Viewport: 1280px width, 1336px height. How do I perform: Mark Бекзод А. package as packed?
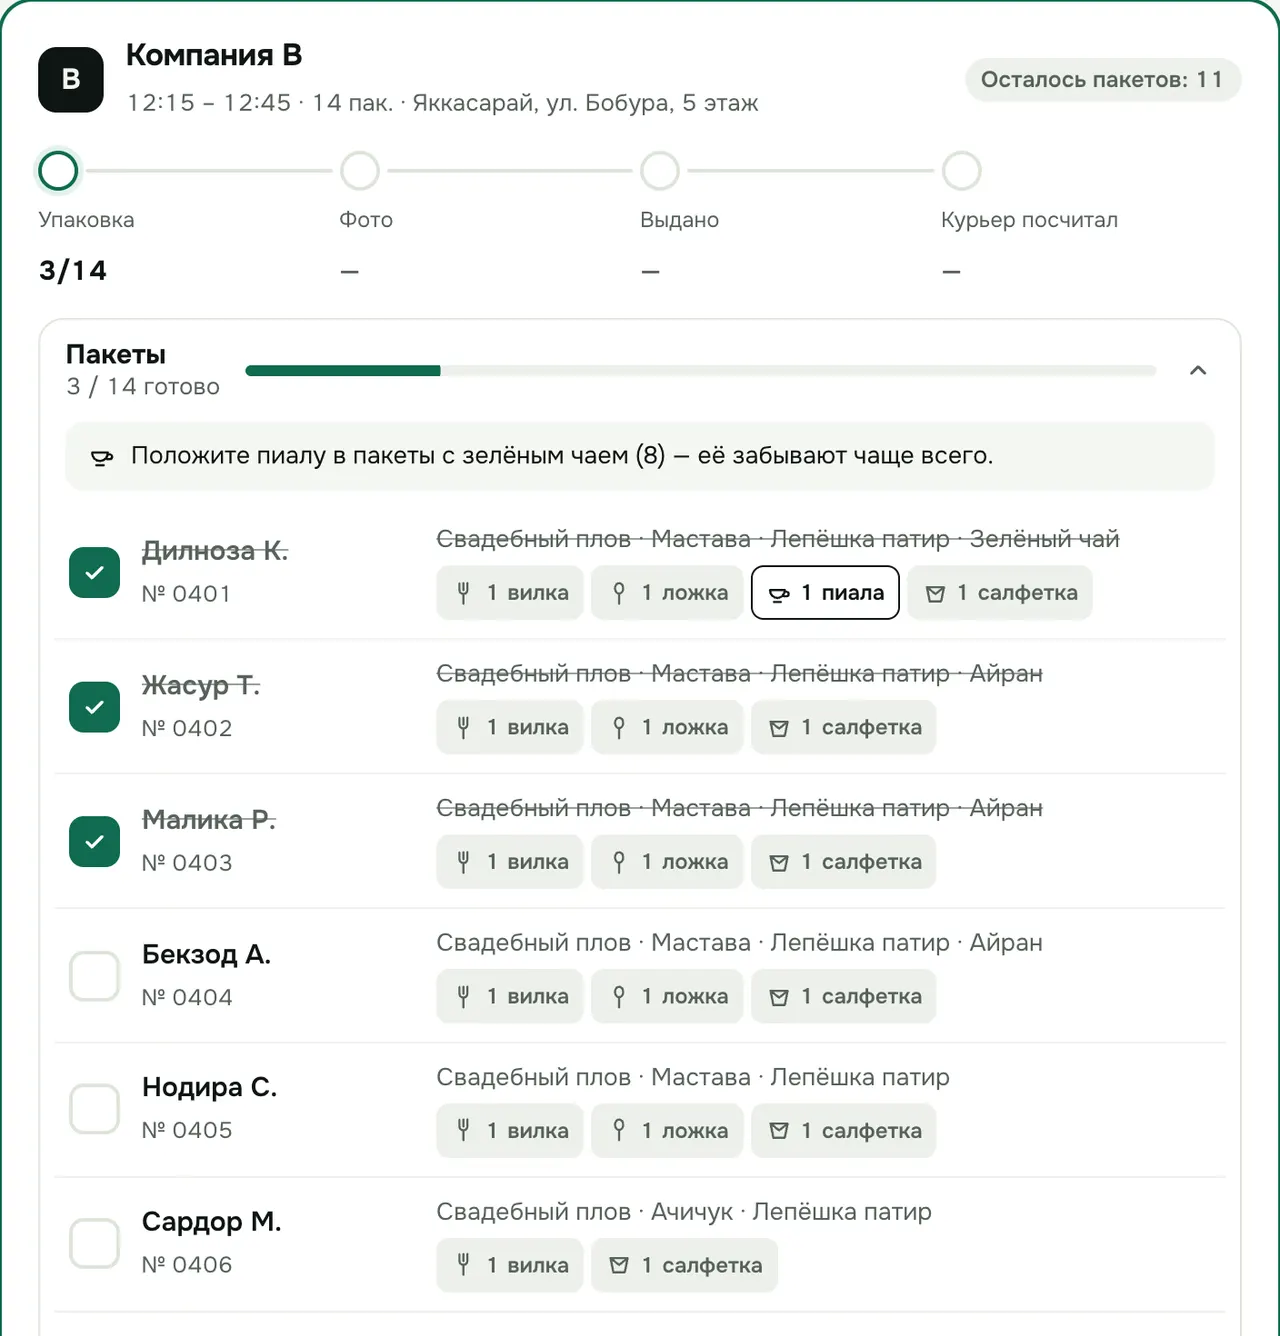[95, 976]
